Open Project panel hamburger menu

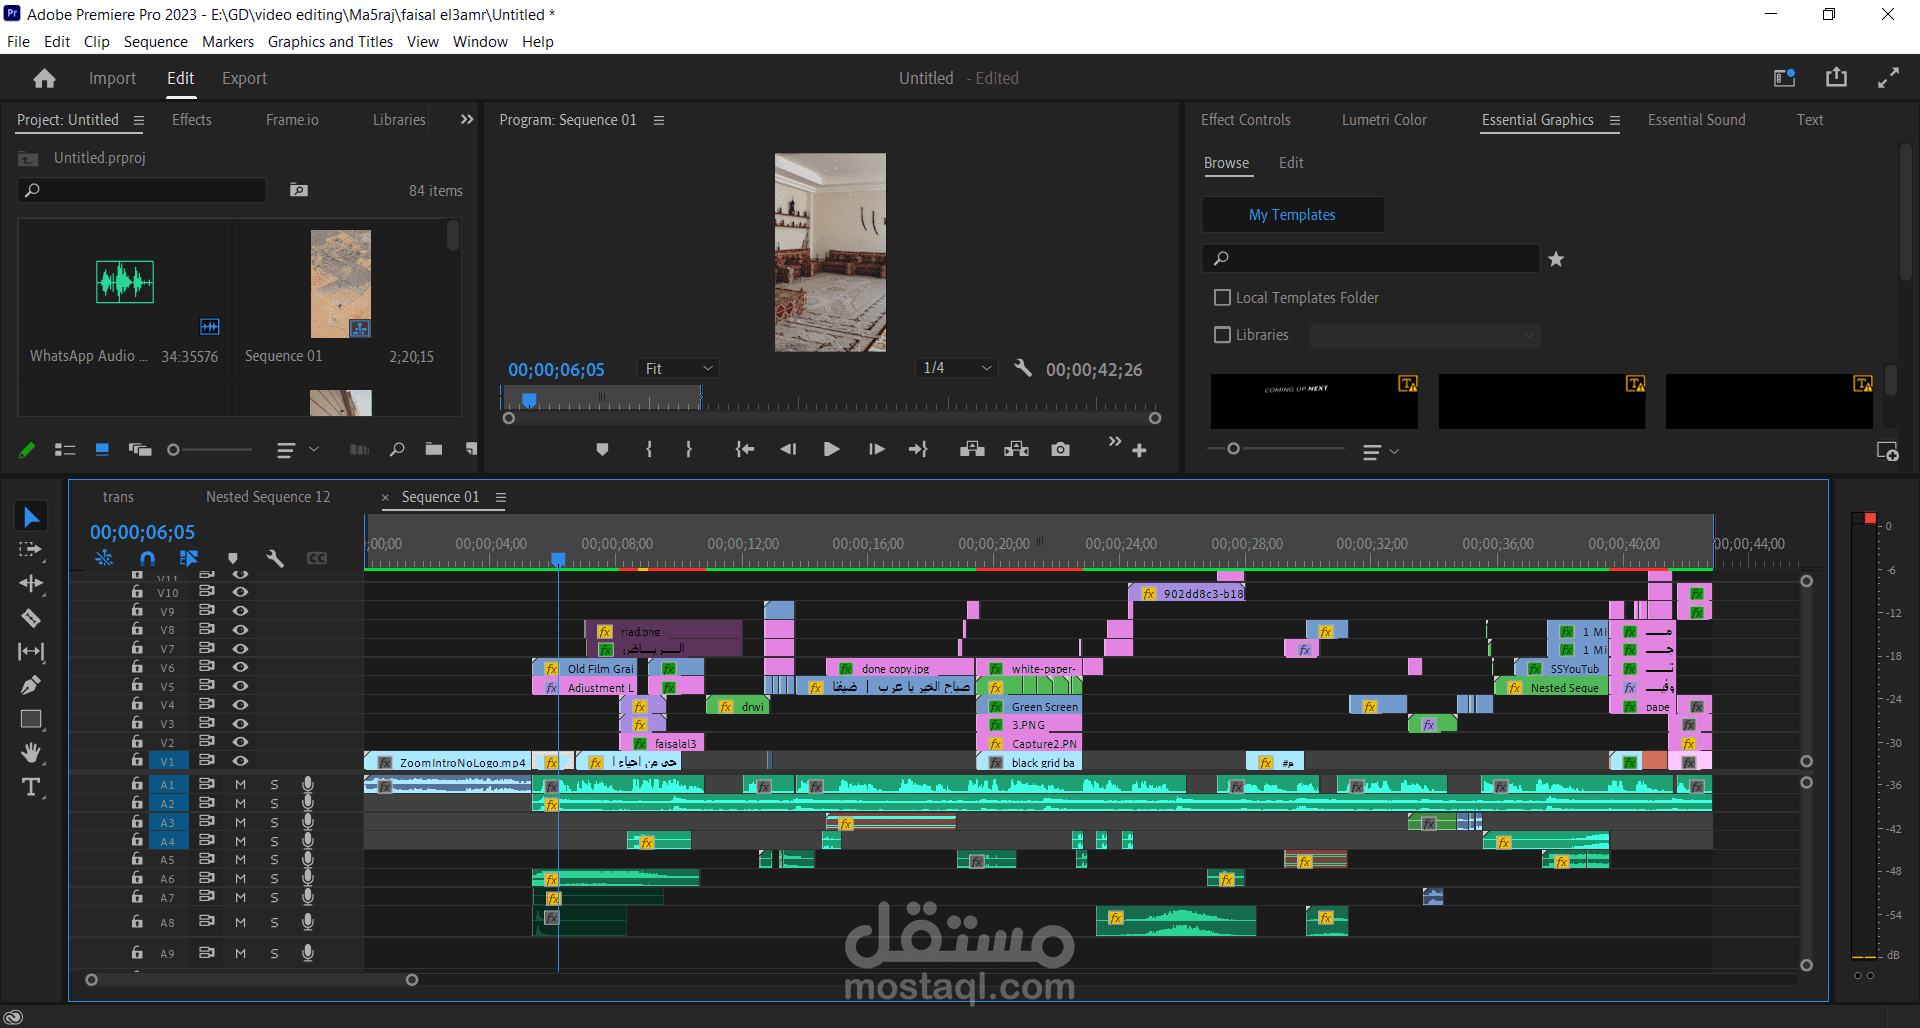pos(139,121)
